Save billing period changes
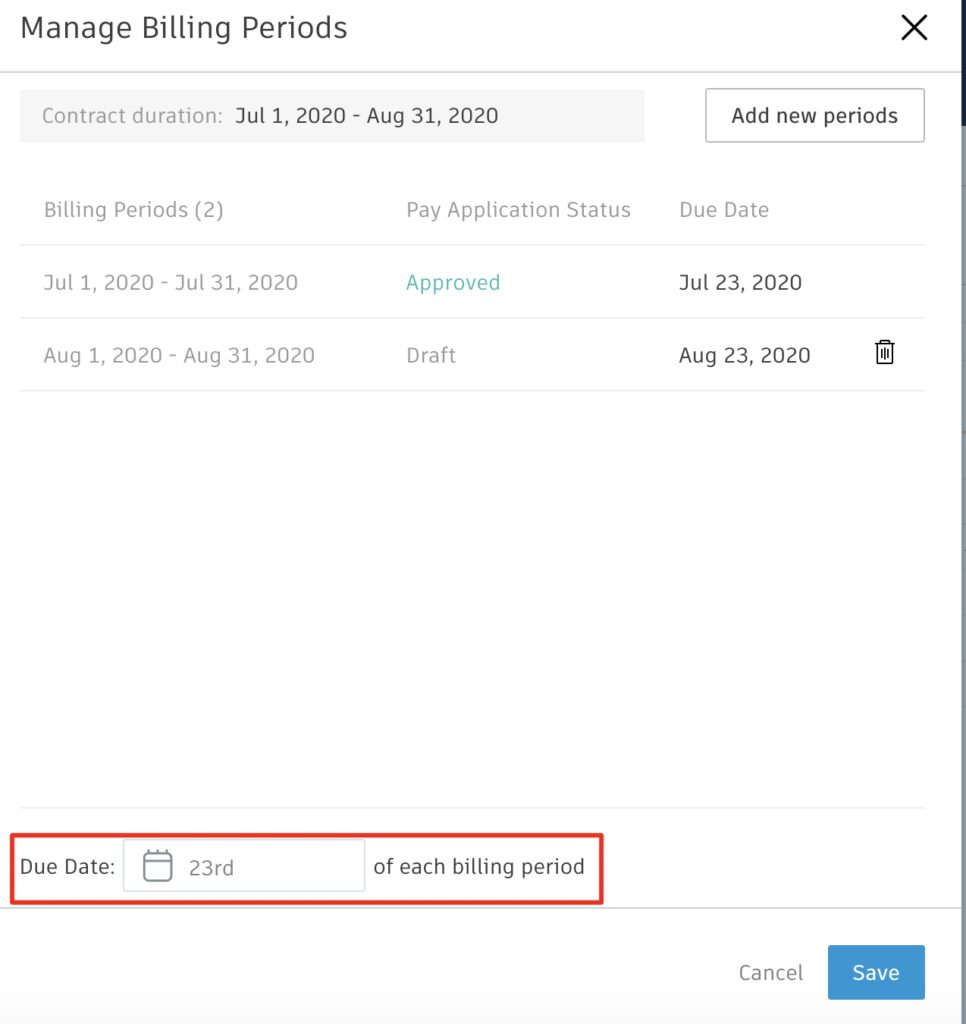The width and height of the screenshot is (966, 1024). coord(876,972)
